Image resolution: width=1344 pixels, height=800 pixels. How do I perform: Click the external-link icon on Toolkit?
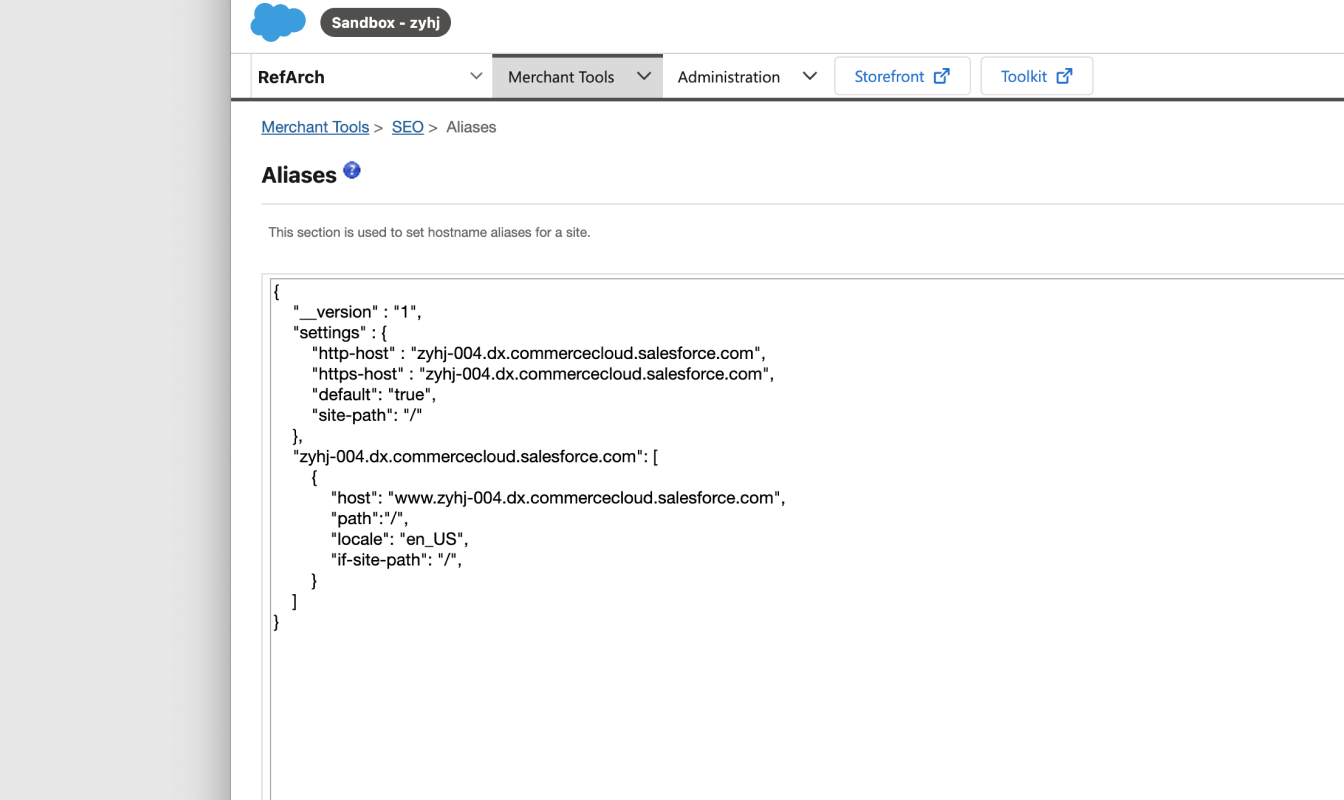(x=1064, y=76)
